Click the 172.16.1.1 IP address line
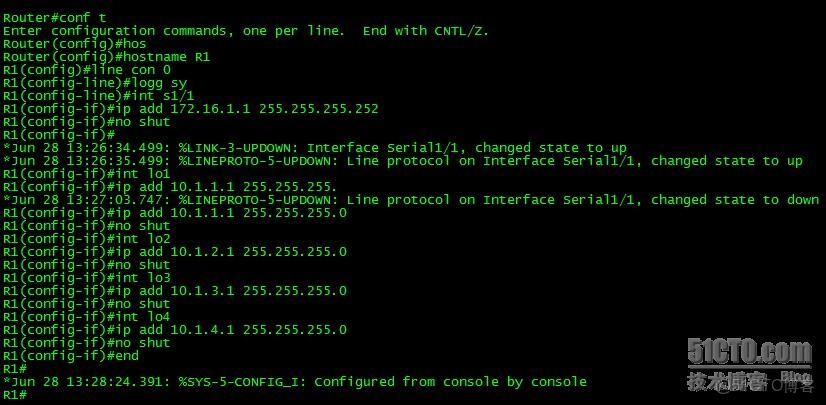Screen dimensions: 826x405 coord(191,109)
